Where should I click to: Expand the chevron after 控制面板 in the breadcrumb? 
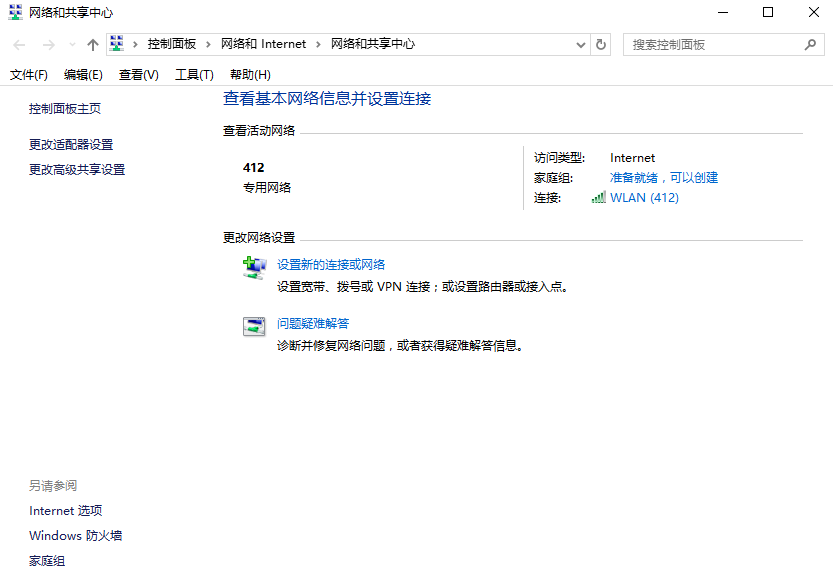208,45
